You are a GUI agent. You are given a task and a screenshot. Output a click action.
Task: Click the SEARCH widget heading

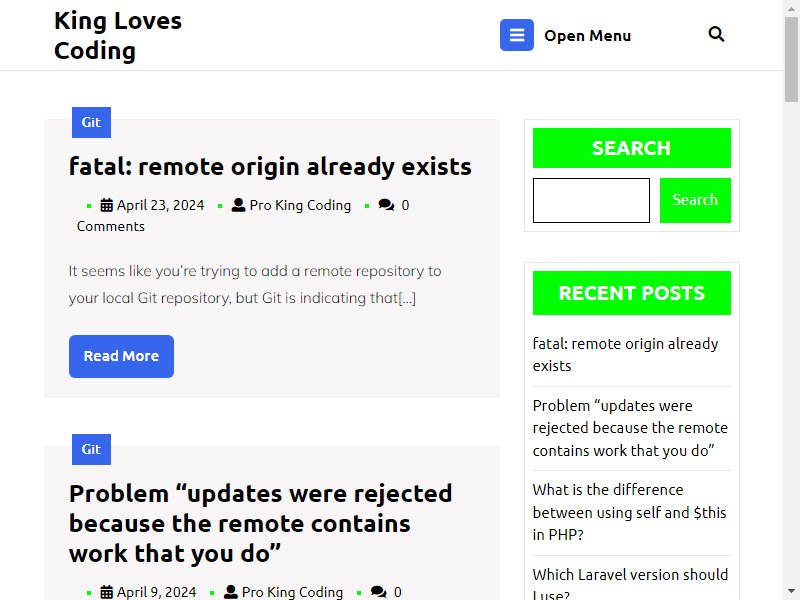click(632, 148)
